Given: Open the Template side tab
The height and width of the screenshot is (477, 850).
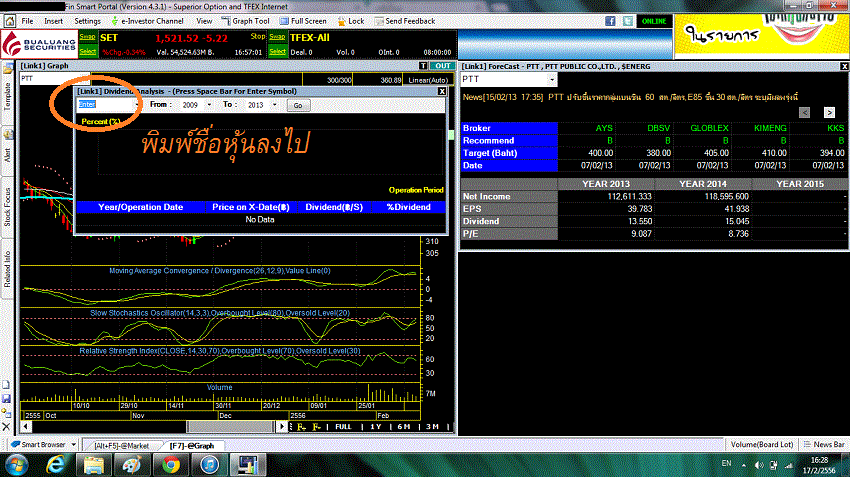Looking at the screenshot, I should (7, 96).
